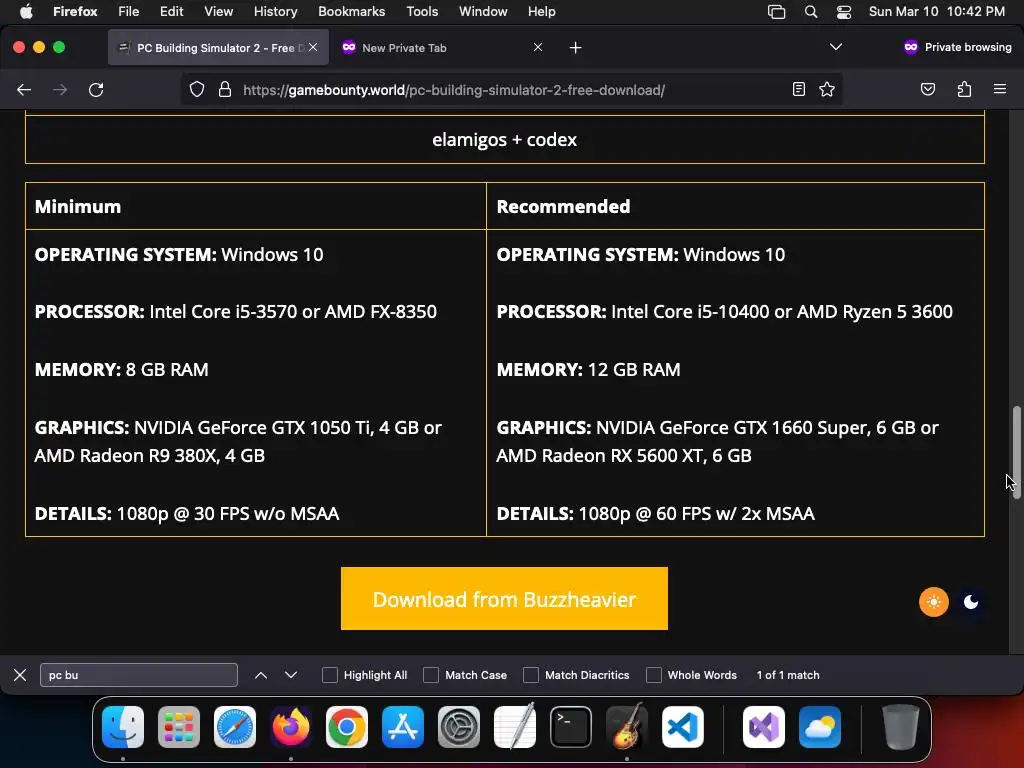1024x768 pixels.
Task: Open the Edit menu
Action: (x=171, y=11)
